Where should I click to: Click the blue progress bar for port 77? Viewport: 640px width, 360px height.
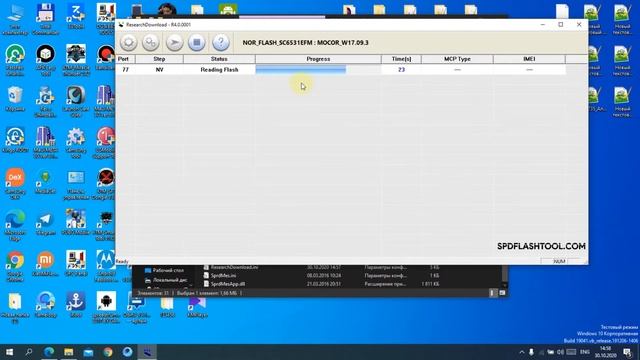301,70
